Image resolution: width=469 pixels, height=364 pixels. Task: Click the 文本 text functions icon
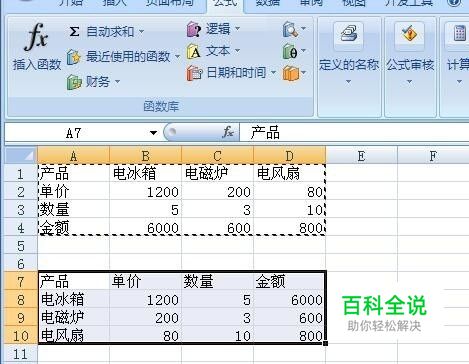pyautogui.click(x=194, y=52)
